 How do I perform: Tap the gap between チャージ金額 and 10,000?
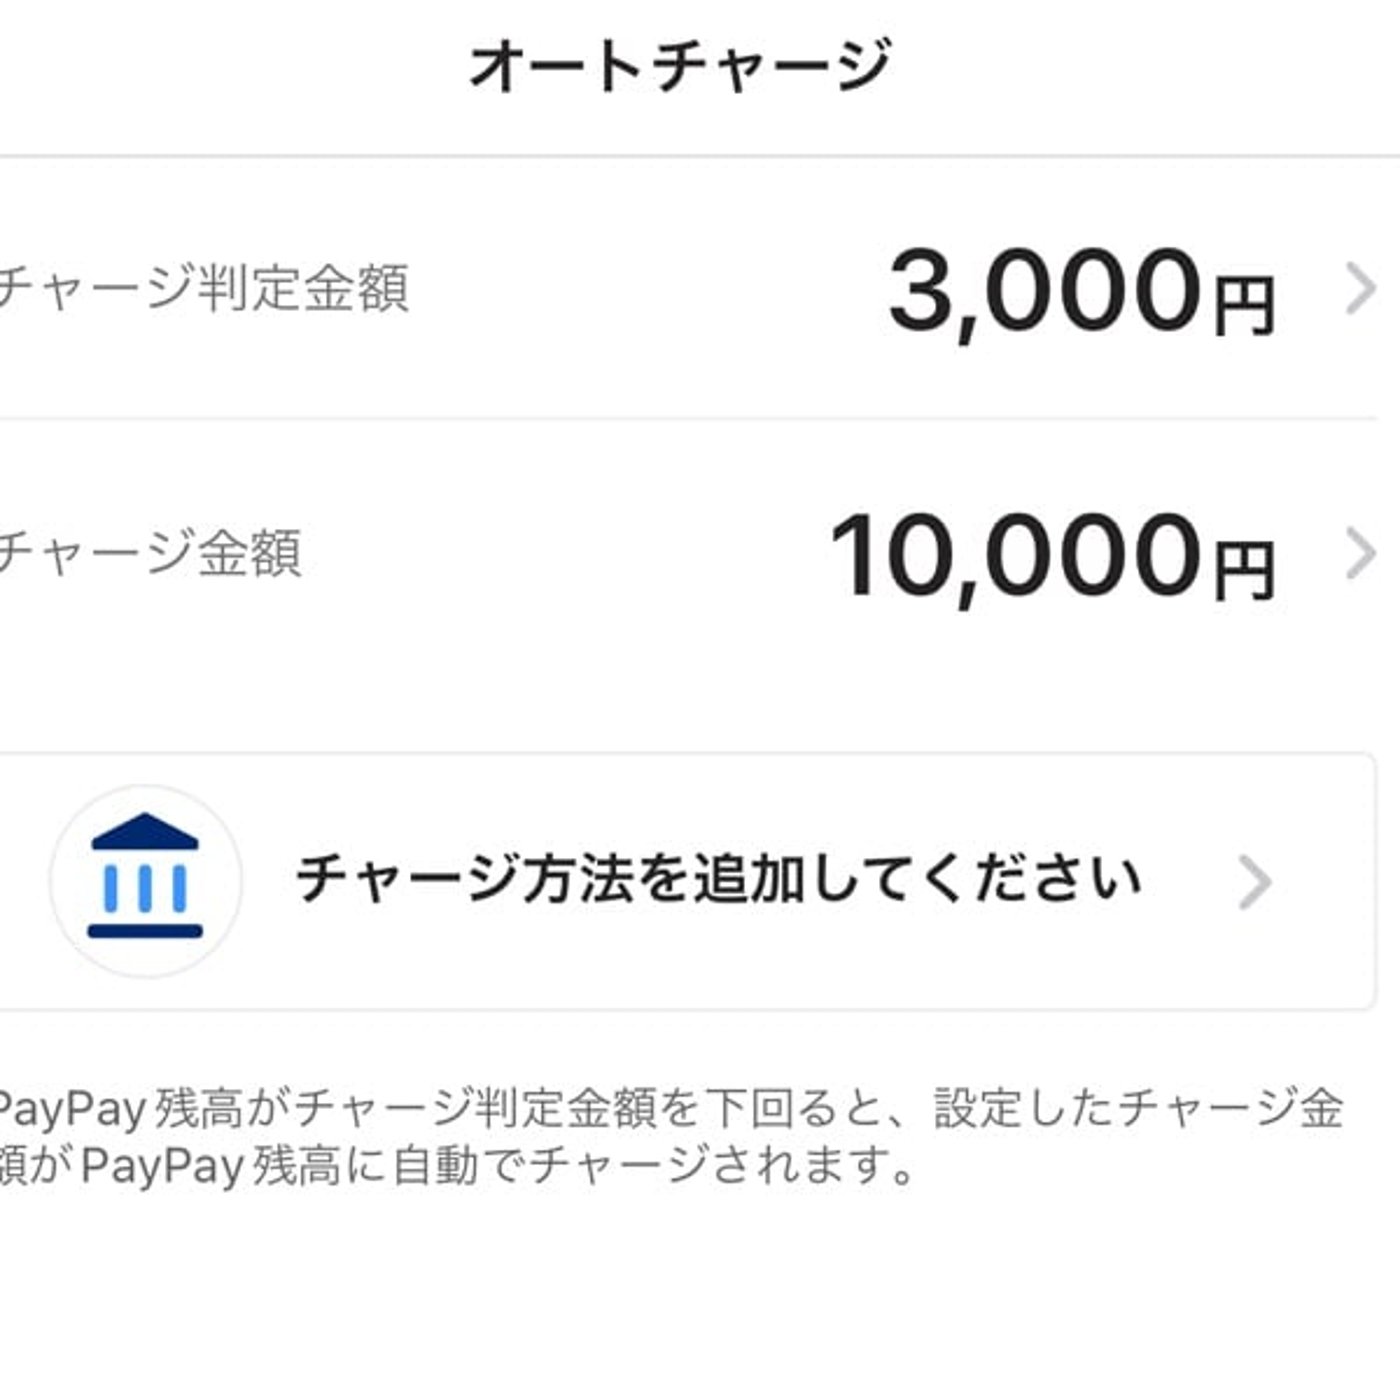click(560, 553)
